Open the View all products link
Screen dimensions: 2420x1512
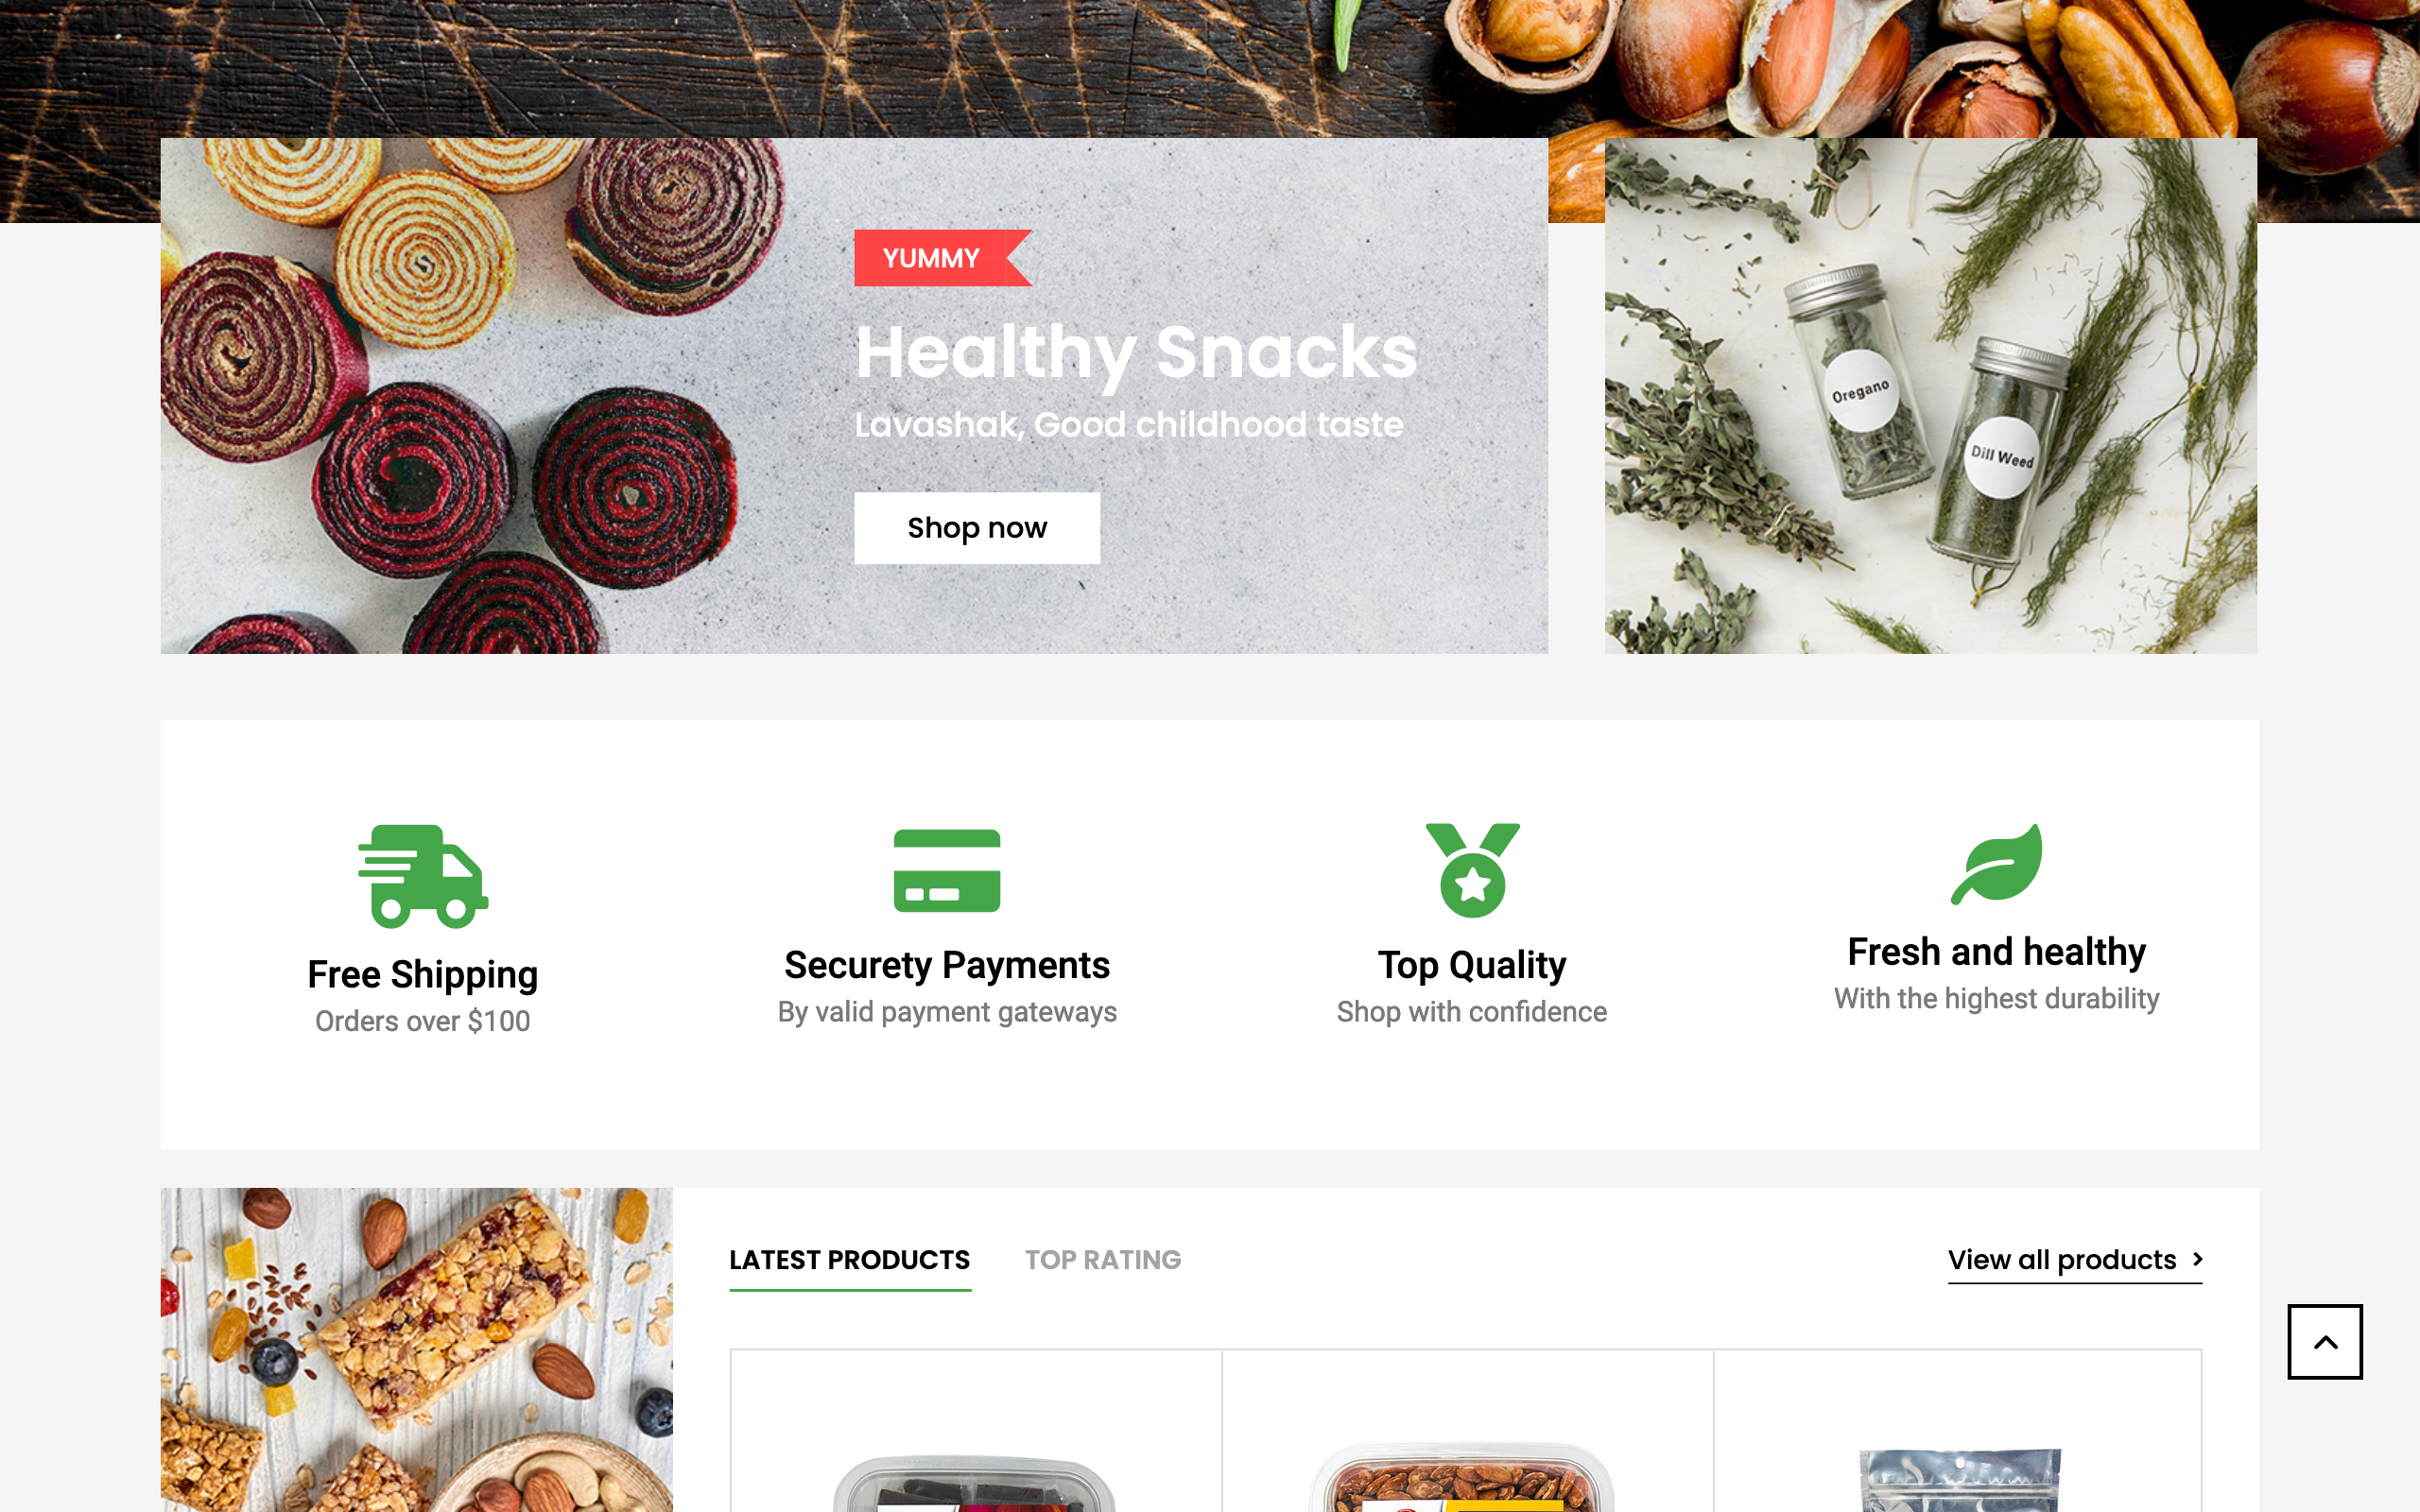click(x=2062, y=1260)
